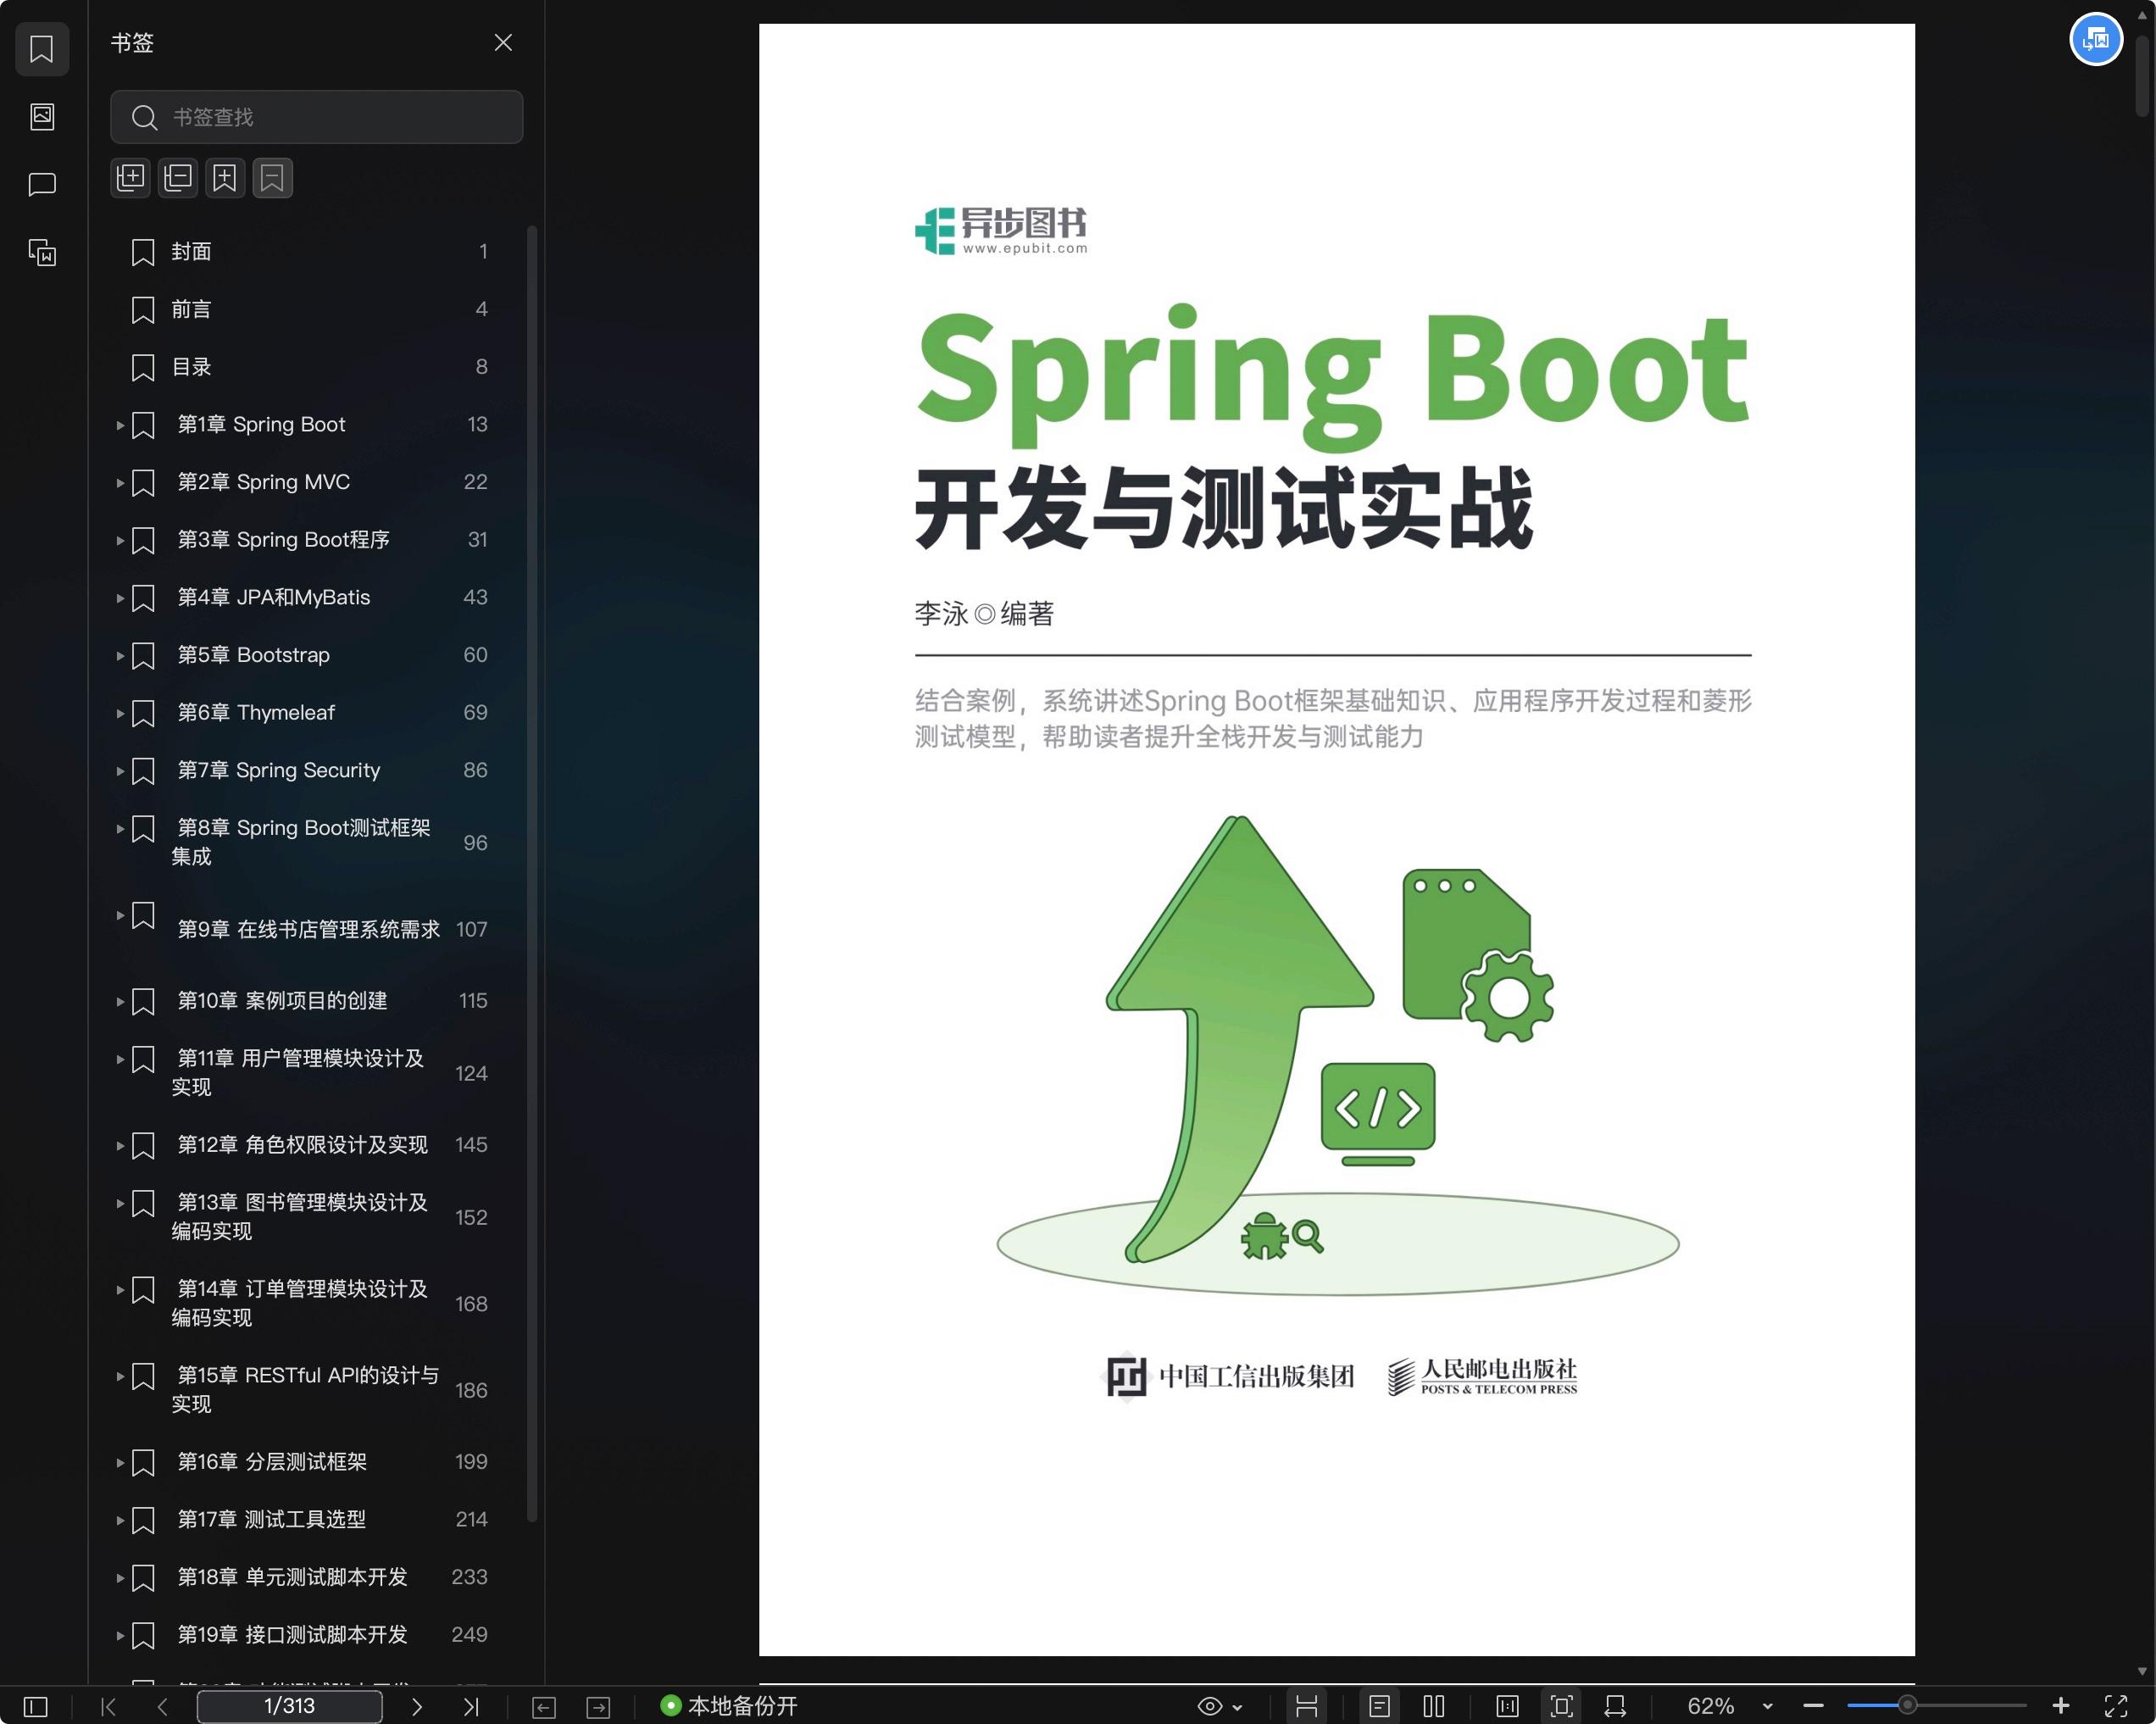
Task: Toggle the sidebar panel icon in status bar
Action: (35, 1706)
